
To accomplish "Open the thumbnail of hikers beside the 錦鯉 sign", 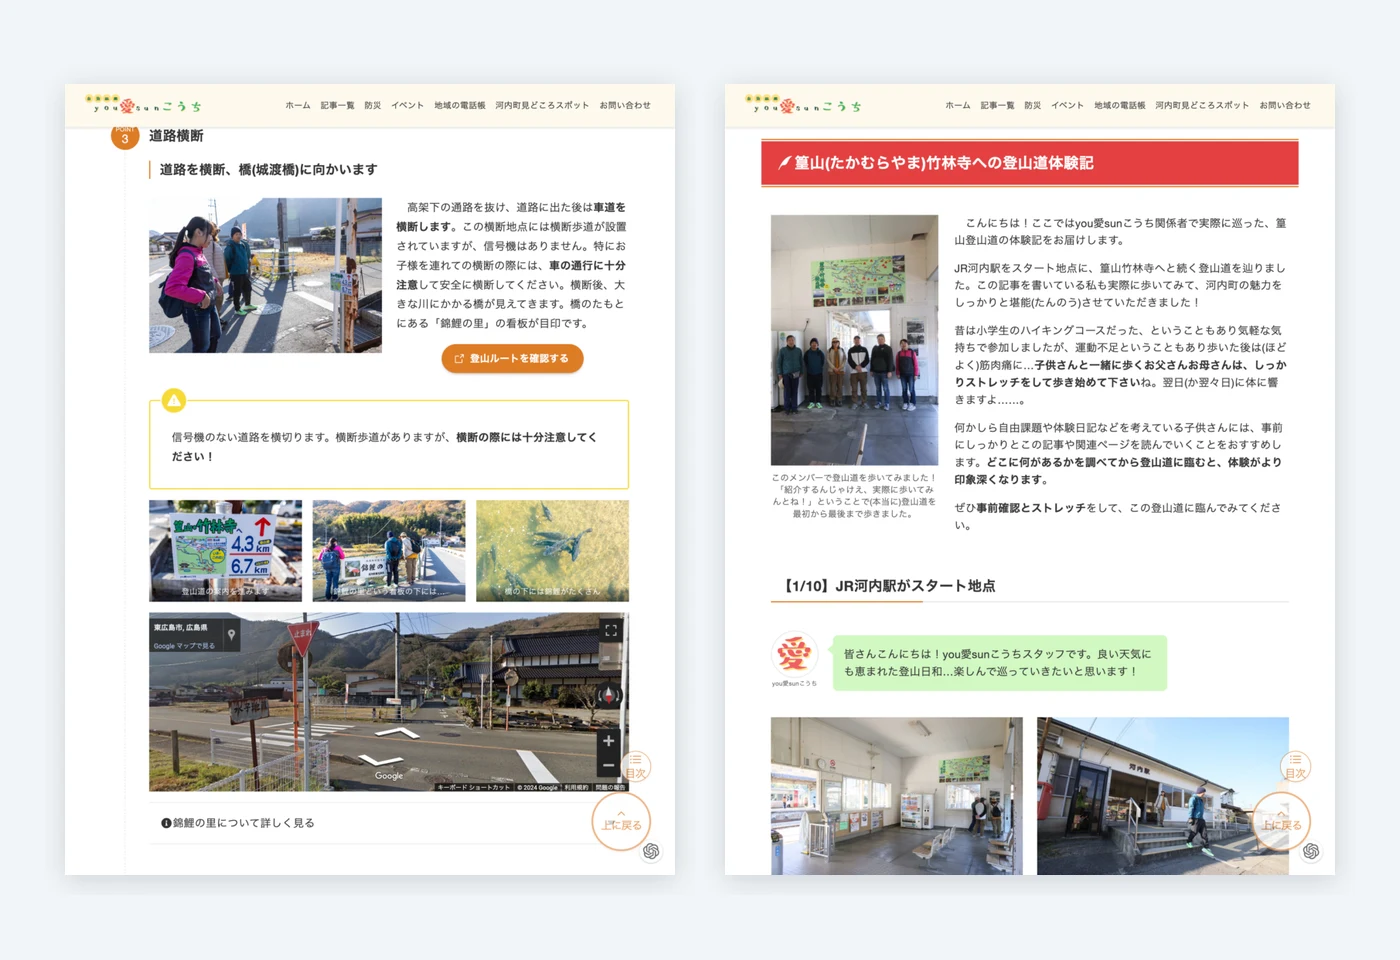I will coord(389,551).
